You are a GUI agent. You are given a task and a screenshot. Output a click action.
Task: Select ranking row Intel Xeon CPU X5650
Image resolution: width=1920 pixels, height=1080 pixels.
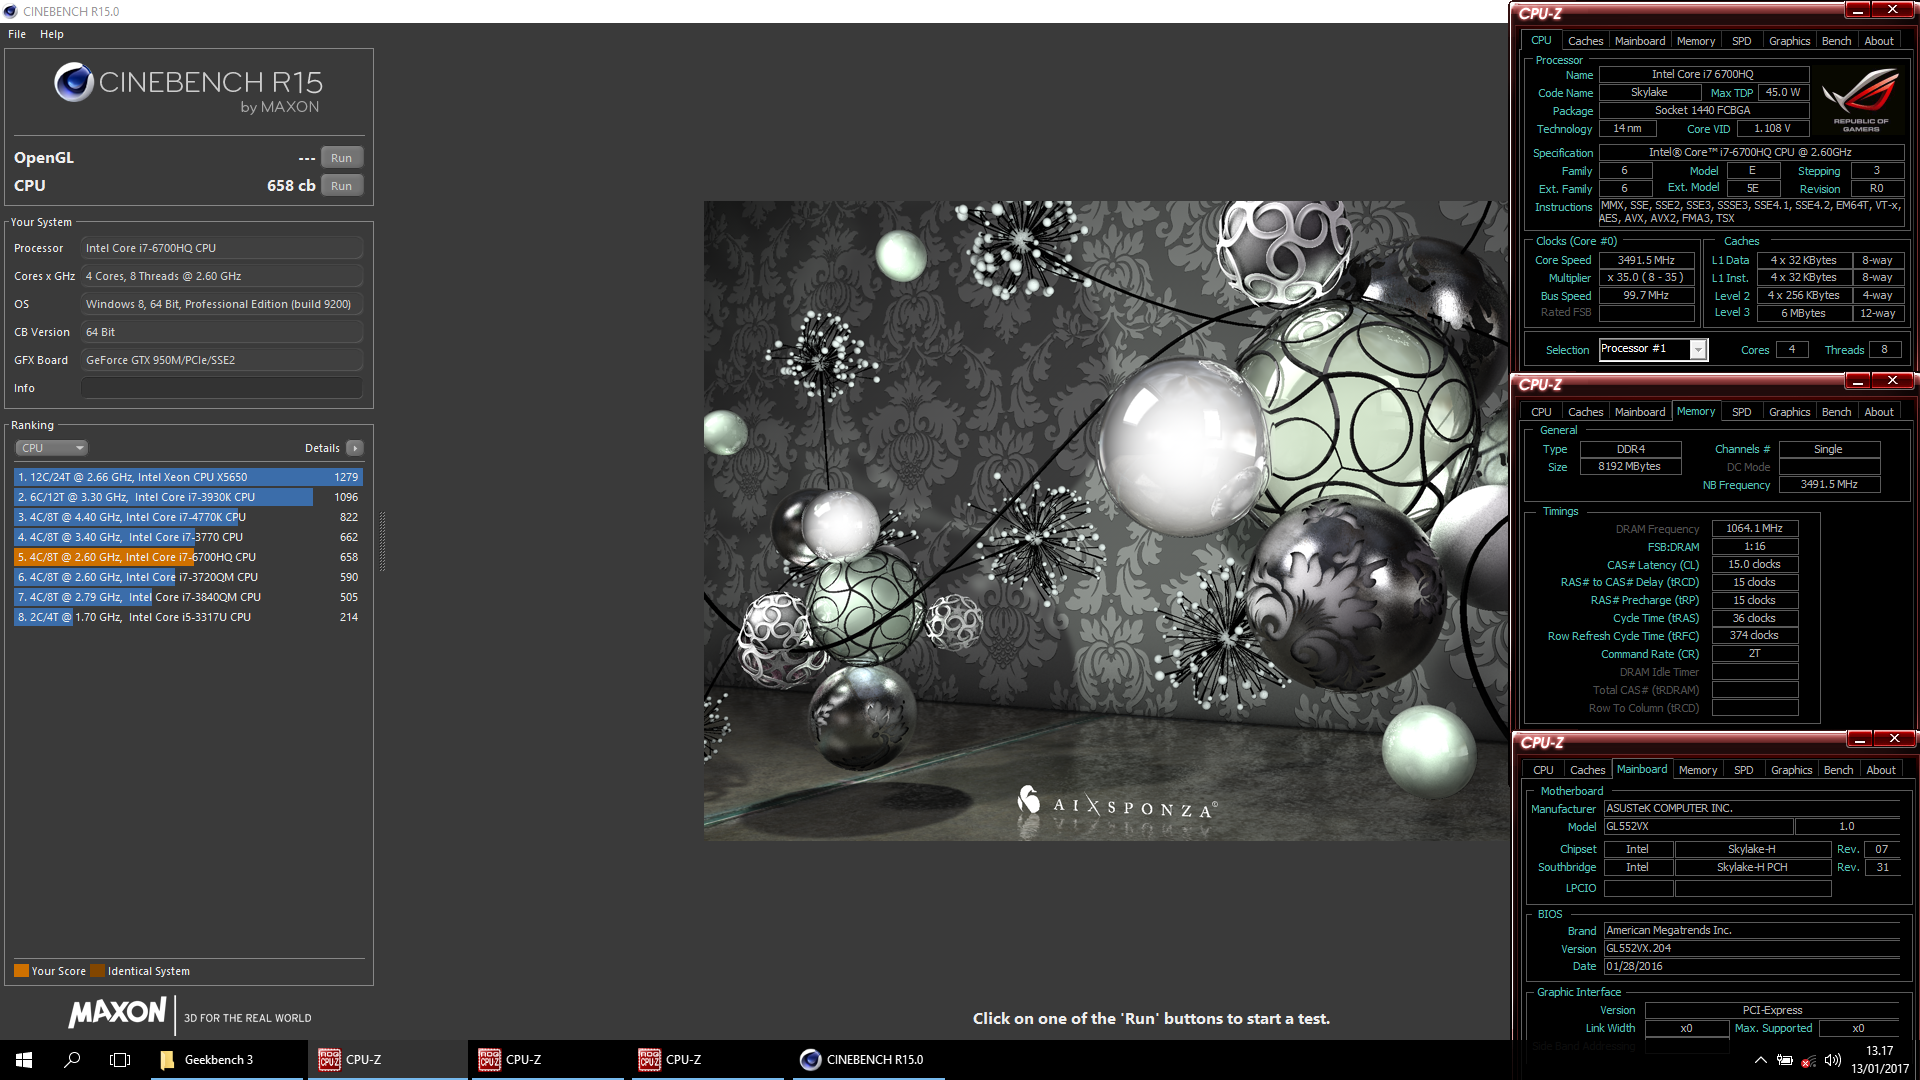coord(188,477)
